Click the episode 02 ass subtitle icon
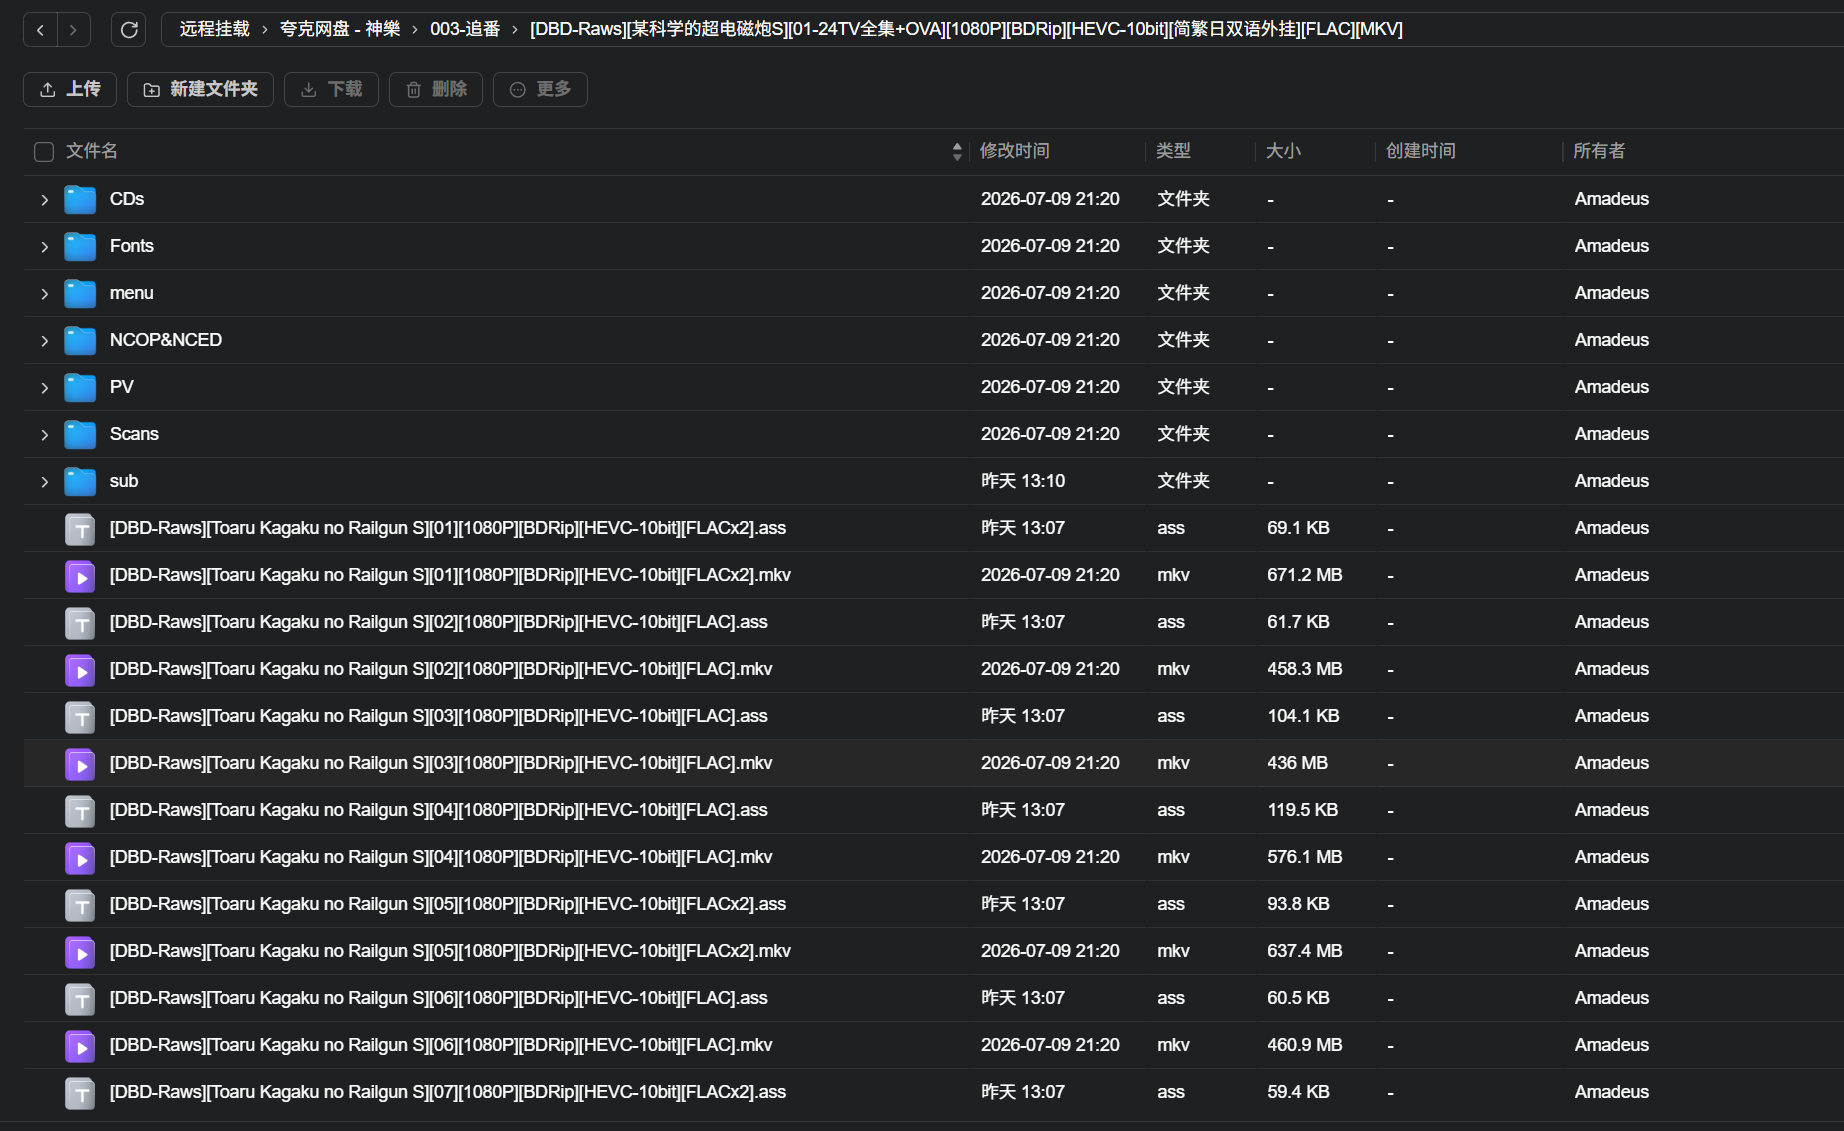 point(80,623)
